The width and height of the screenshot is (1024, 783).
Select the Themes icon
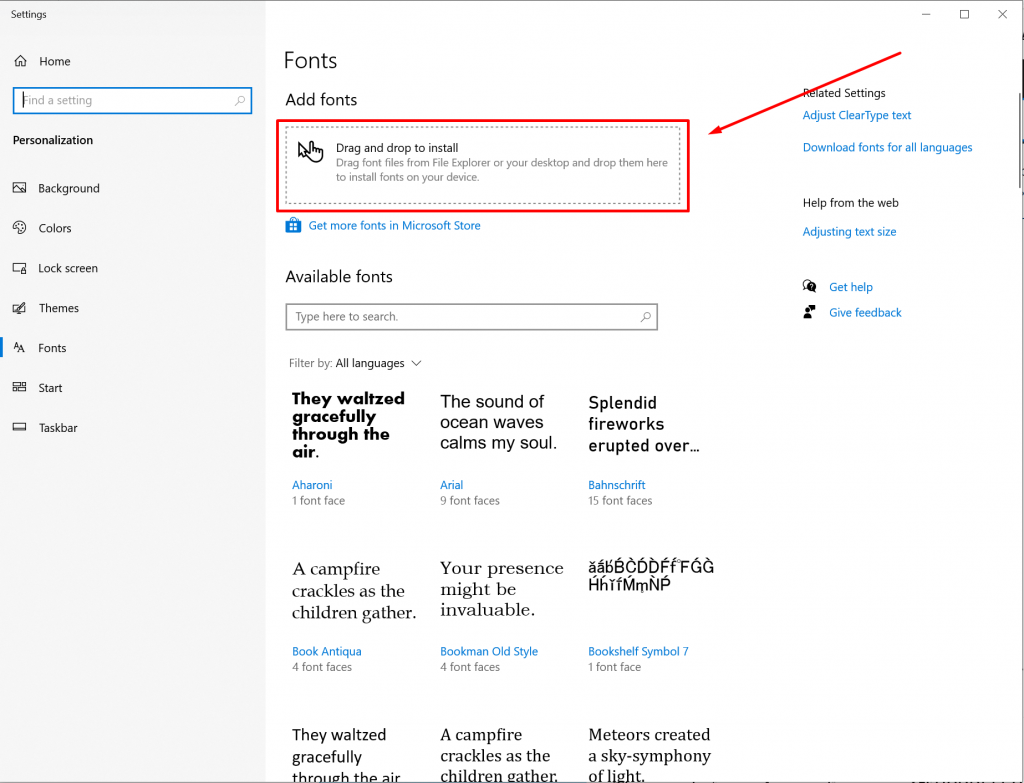(21, 308)
